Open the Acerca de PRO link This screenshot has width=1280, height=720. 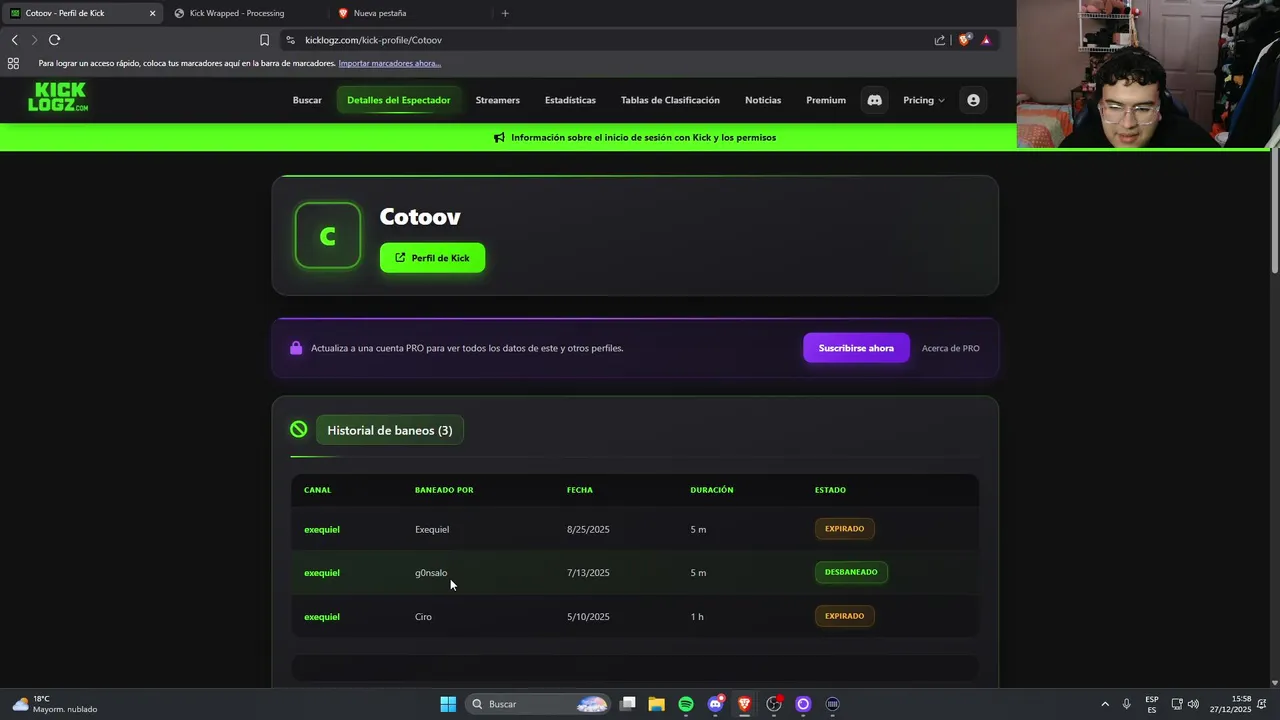[951, 348]
